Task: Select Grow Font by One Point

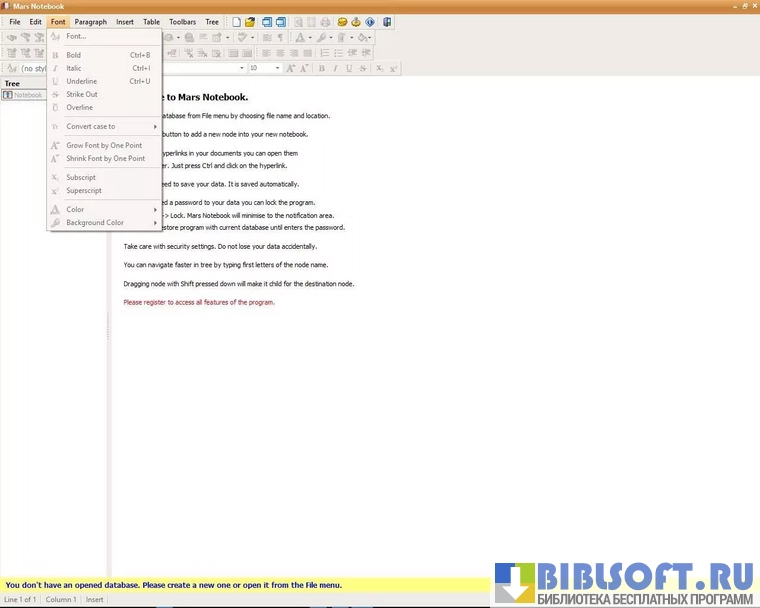Action: (x=104, y=145)
